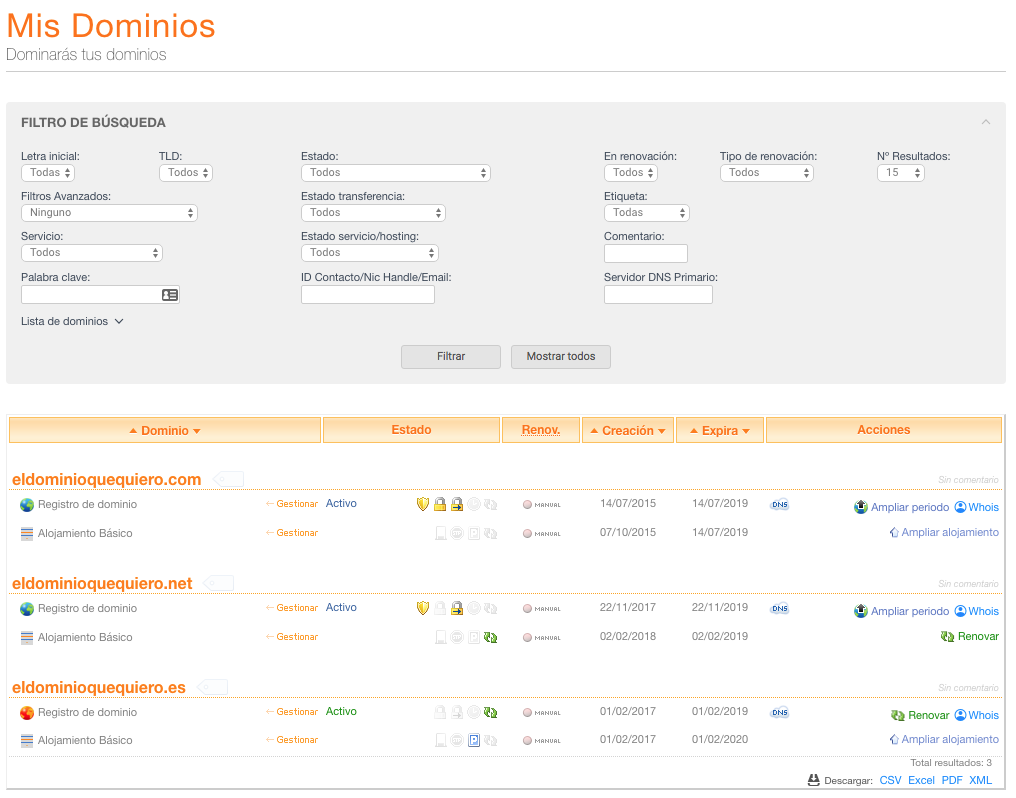Download the results as Excel
The height and width of the screenshot is (798, 1016).
tap(921, 781)
